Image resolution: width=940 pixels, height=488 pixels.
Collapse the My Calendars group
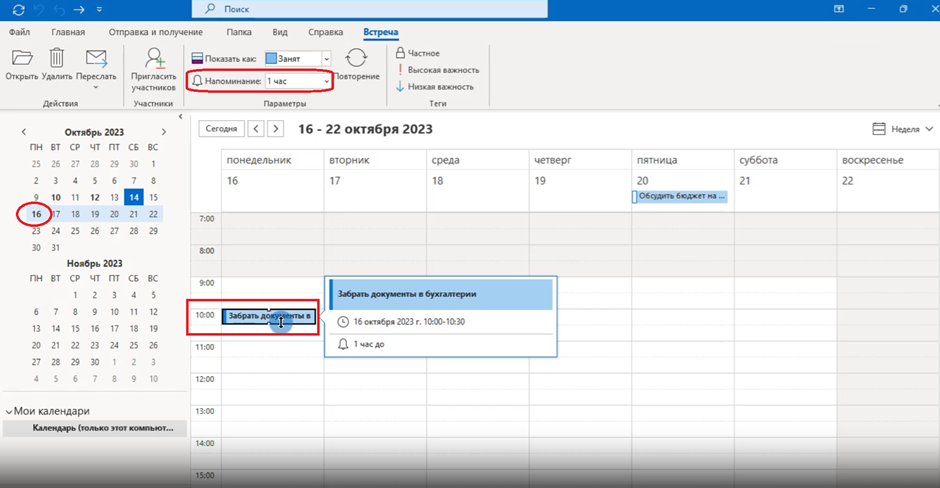(10, 411)
